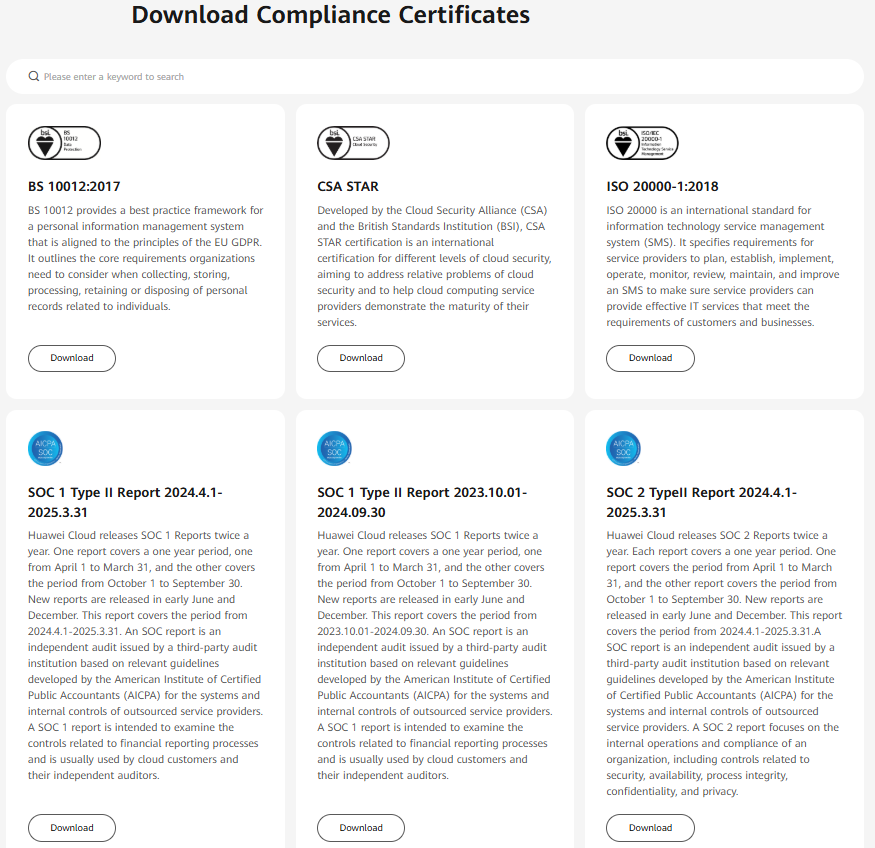This screenshot has height=848, width=875.
Task: Click the BS 10012 best practice framework description
Action: pos(146,258)
